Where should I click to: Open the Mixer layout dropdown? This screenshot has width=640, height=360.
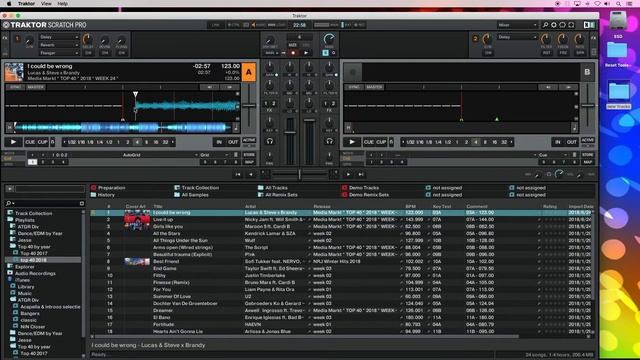pos(517,25)
